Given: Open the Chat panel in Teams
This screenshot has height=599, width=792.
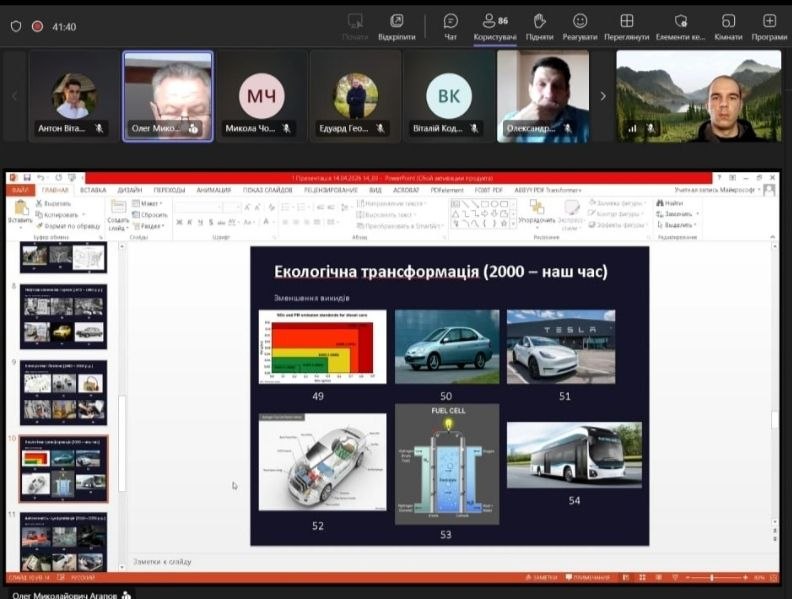Looking at the screenshot, I should click(x=451, y=25).
